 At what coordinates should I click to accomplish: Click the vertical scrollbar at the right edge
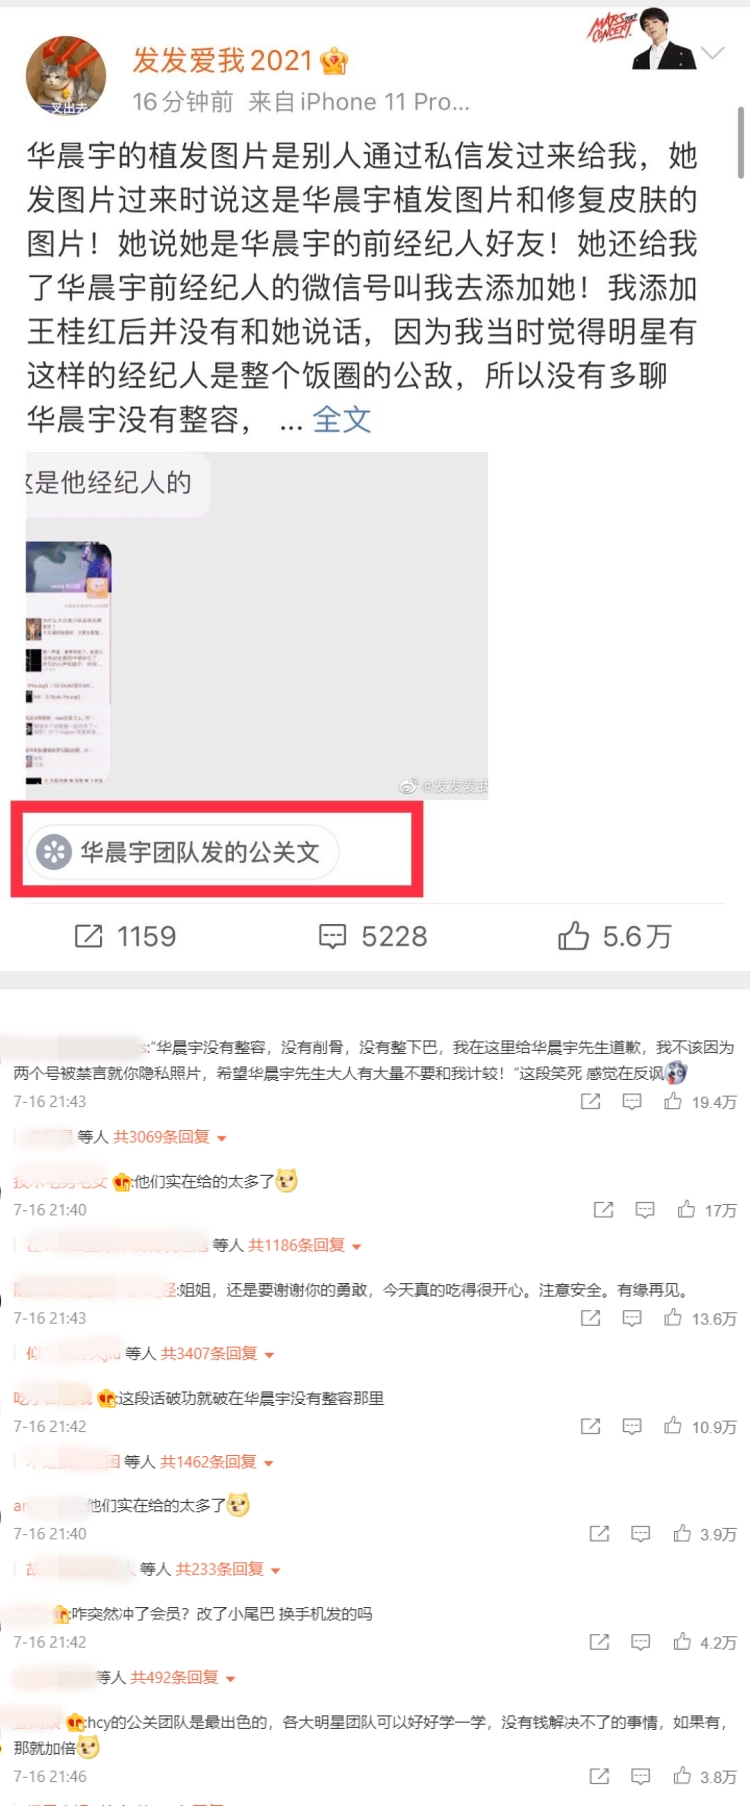[740, 142]
